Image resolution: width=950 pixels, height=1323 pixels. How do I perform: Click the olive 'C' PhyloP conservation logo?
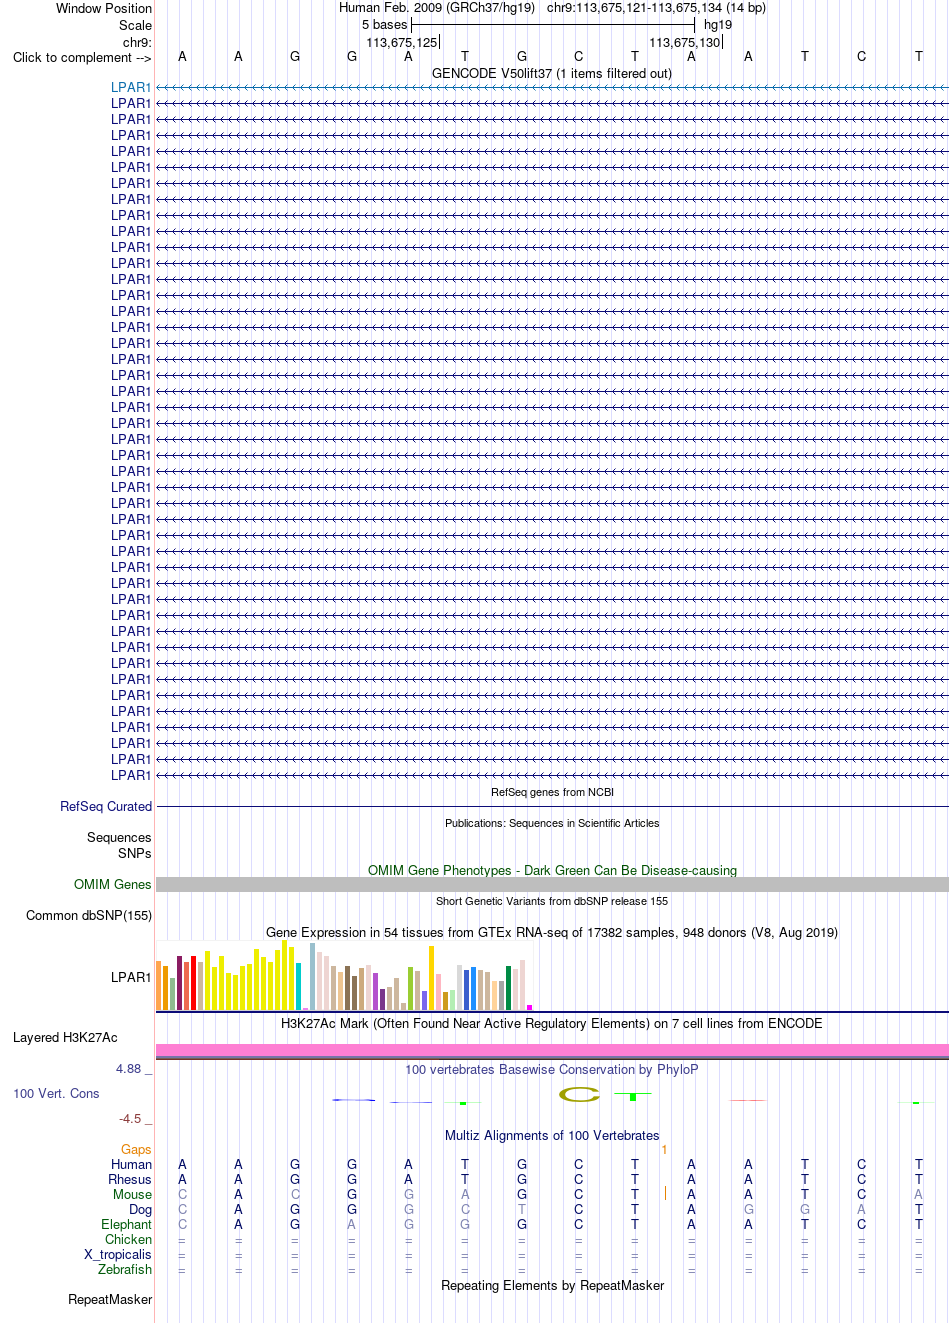(x=579, y=1094)
